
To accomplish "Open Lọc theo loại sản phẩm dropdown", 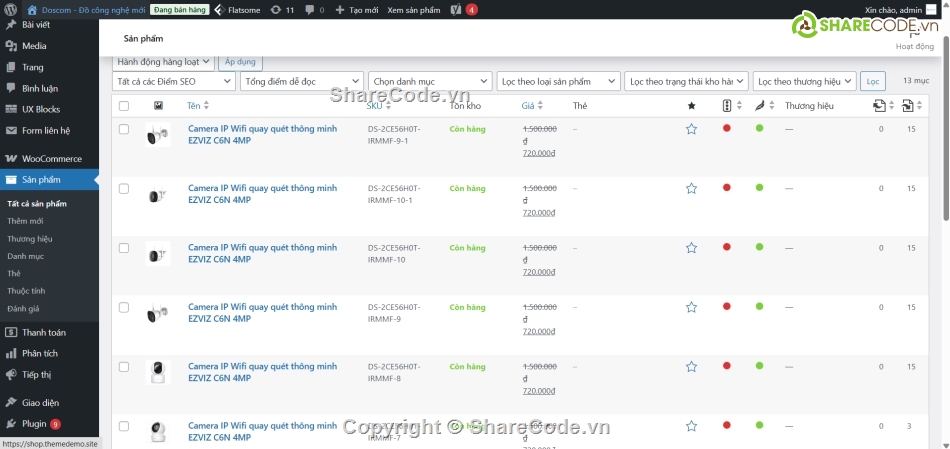I will (x=558, y=81).
